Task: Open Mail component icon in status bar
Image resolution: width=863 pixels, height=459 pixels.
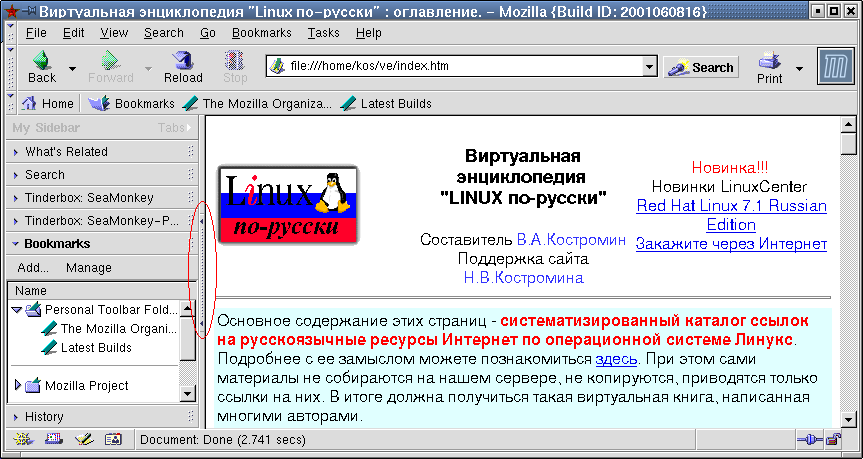Action: coord(53,439)
